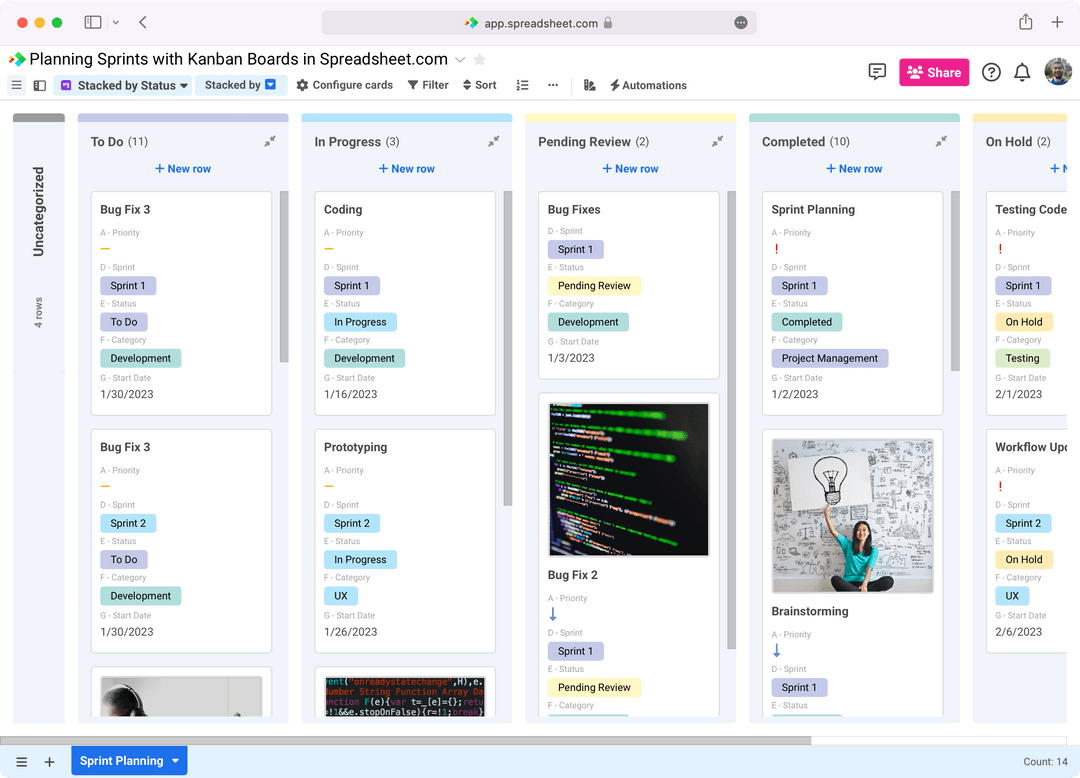The width and height of the screenshot is (1080, 778).
Task: Expand the document title chevron
Action: click(x=459, y=59)
